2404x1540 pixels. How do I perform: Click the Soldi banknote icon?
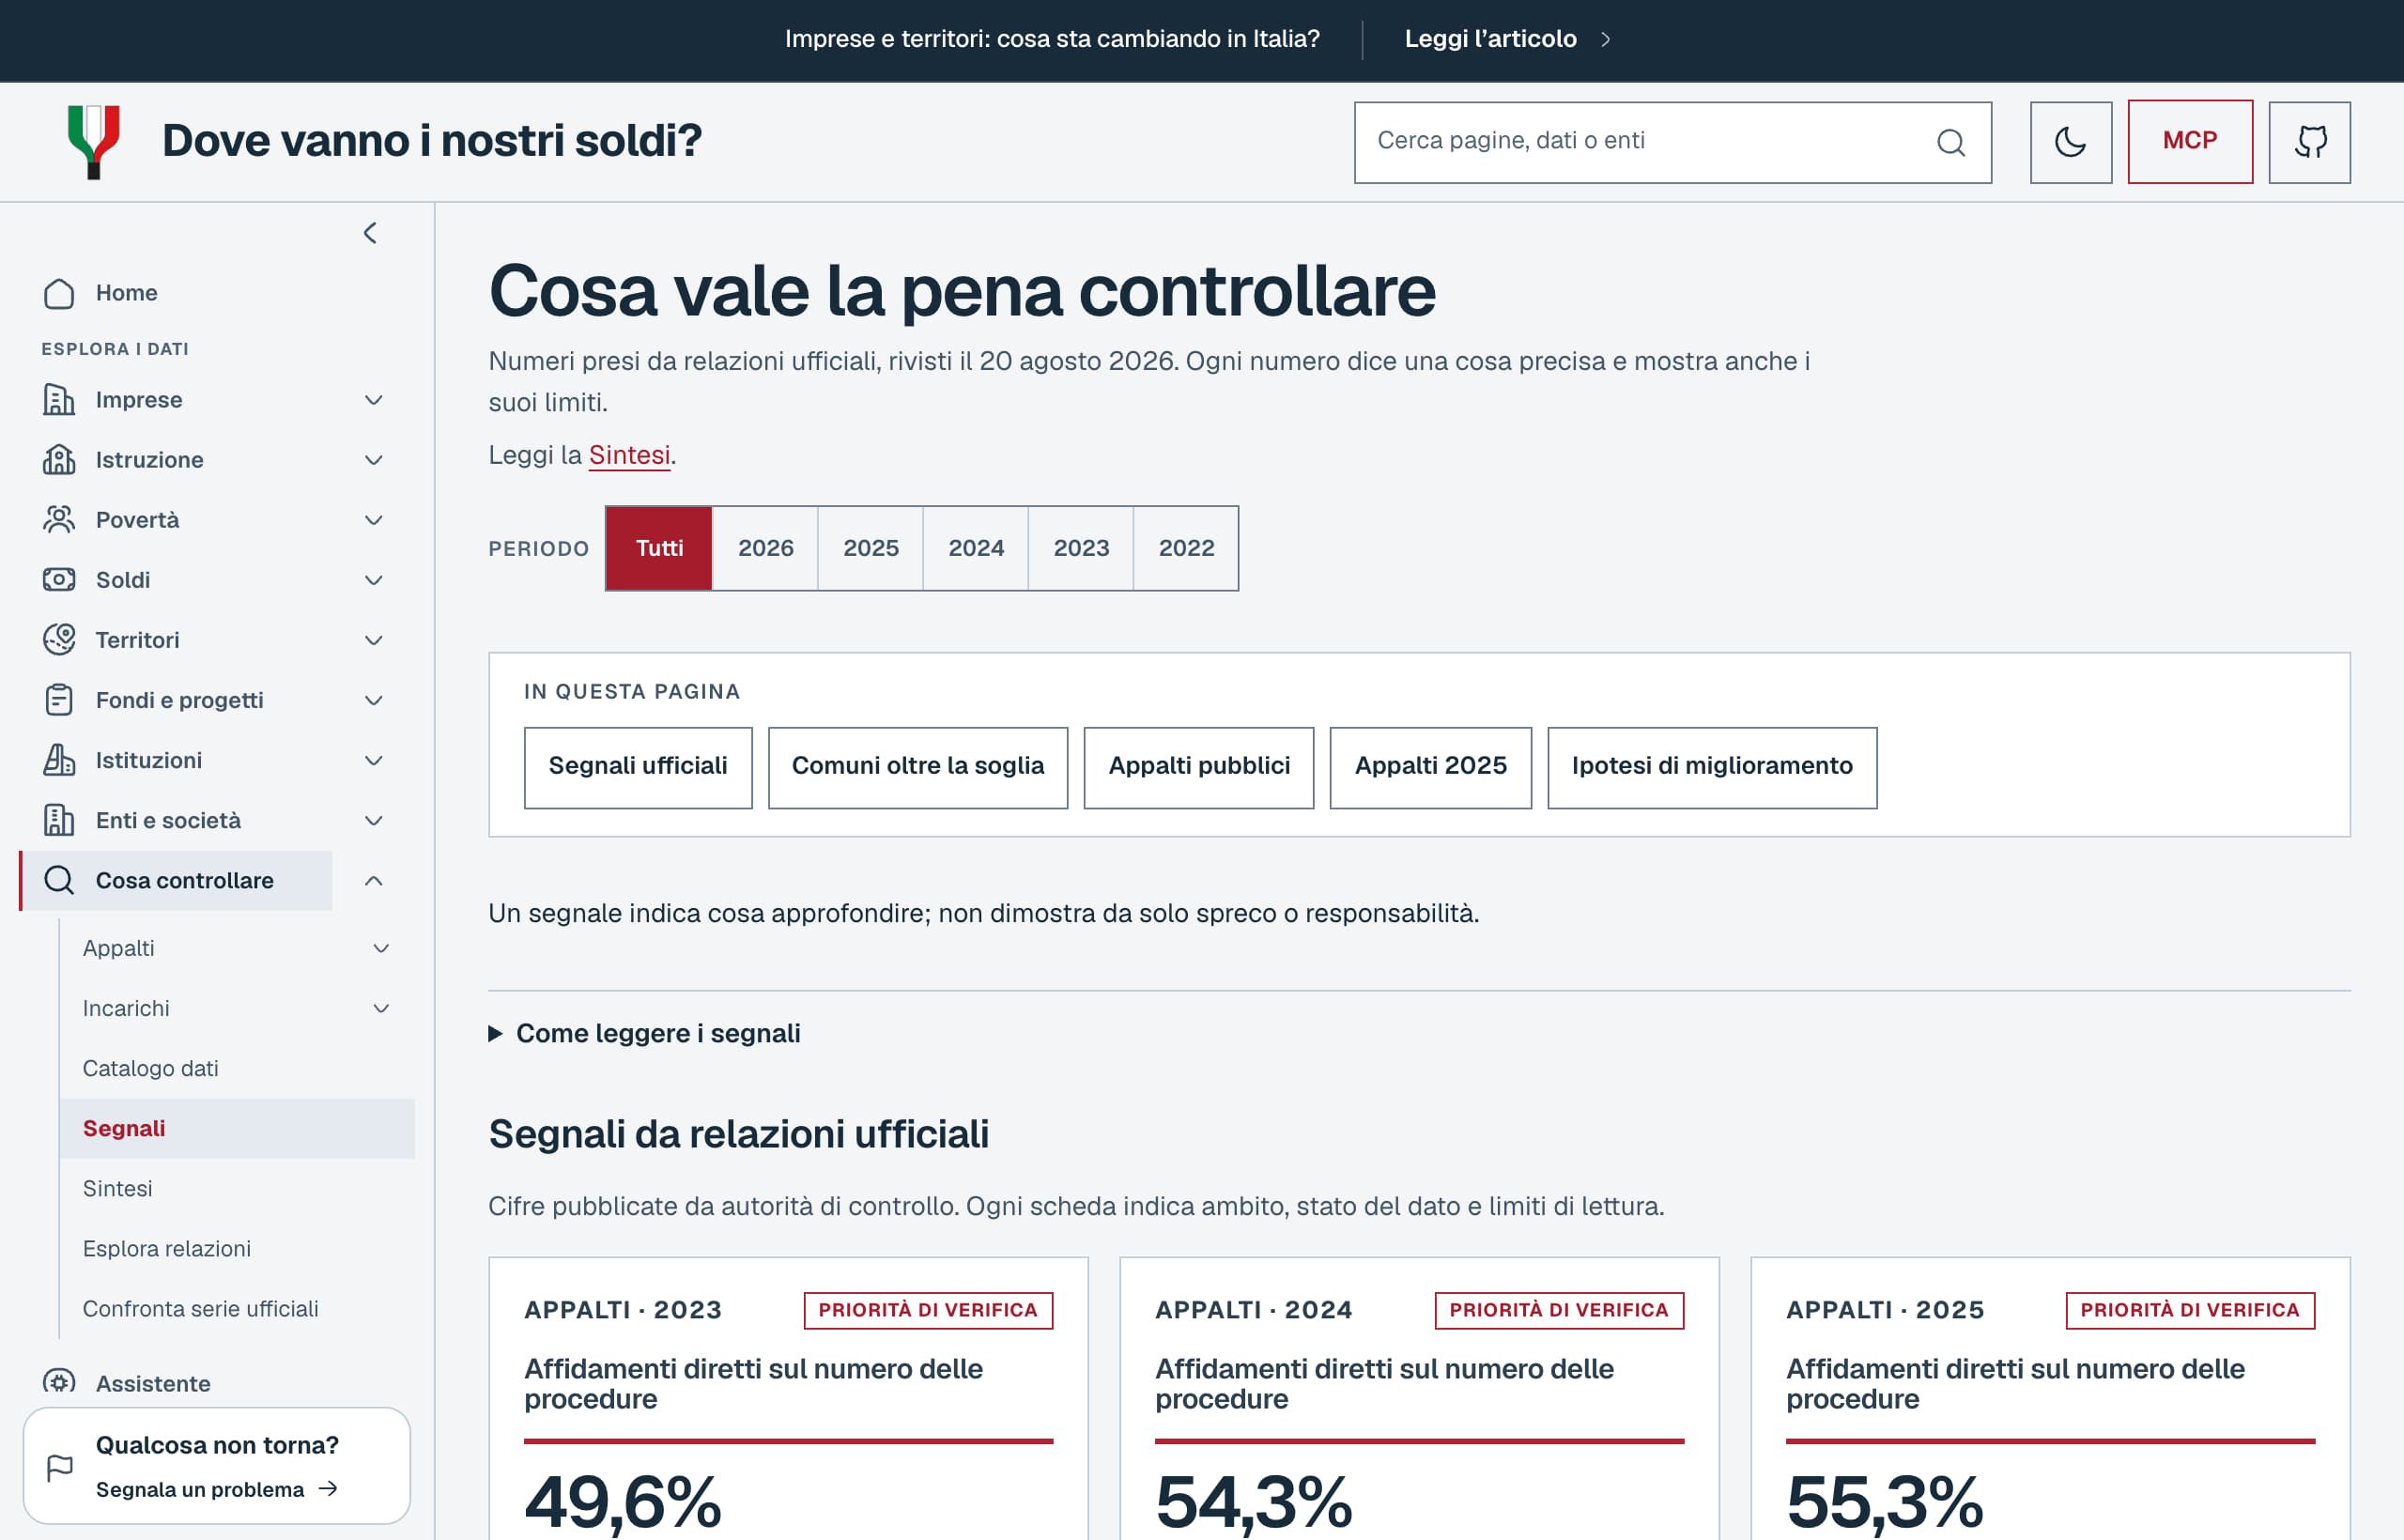point(59,580)
